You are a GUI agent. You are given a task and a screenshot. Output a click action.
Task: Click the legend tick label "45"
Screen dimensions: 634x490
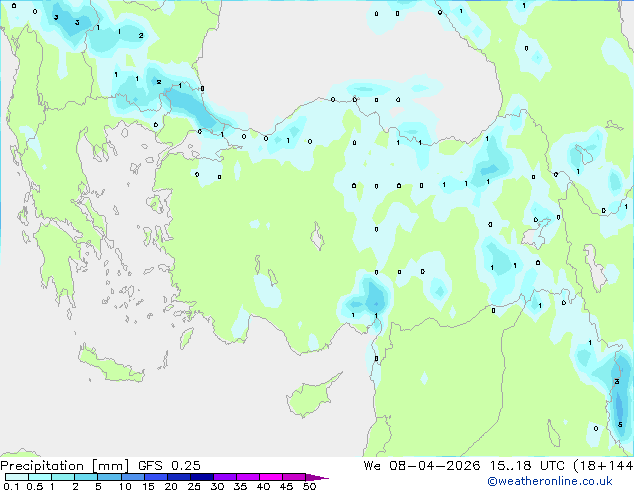click(x=286, y=486)
